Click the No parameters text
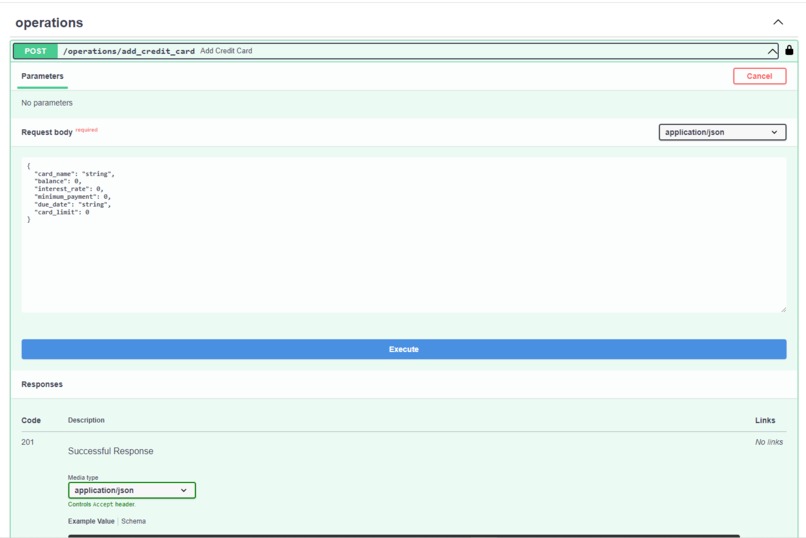 click(x=47, y=103)
